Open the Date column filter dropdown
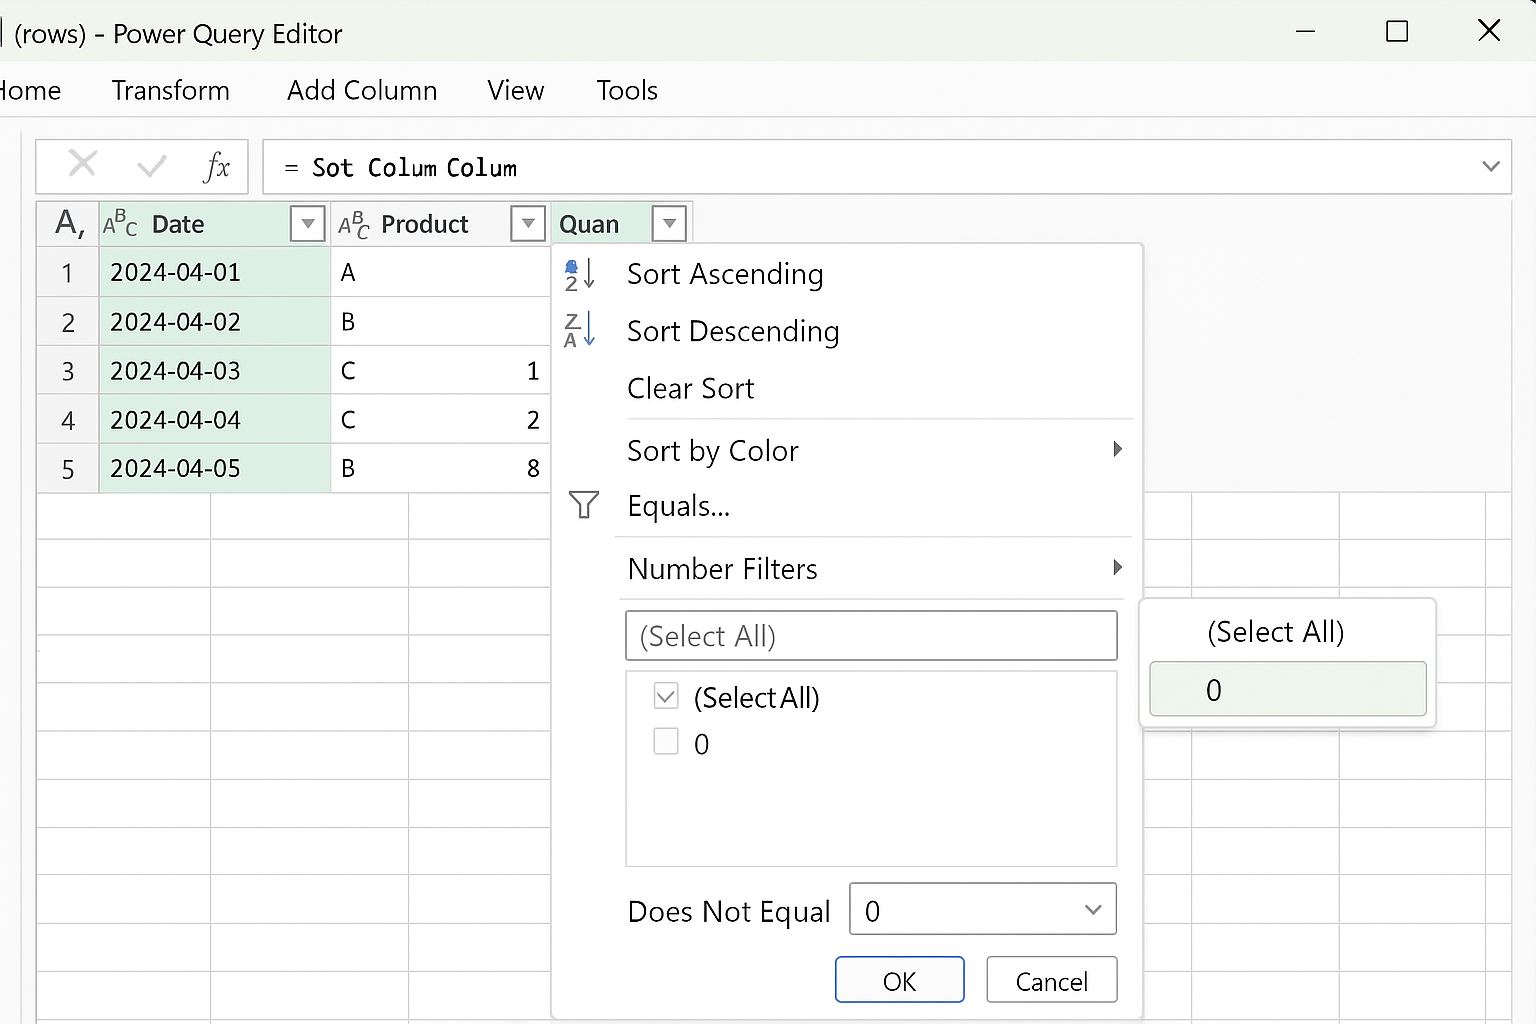The height and width of the screenshot is (1024, 1536). [x=308, y=224]
